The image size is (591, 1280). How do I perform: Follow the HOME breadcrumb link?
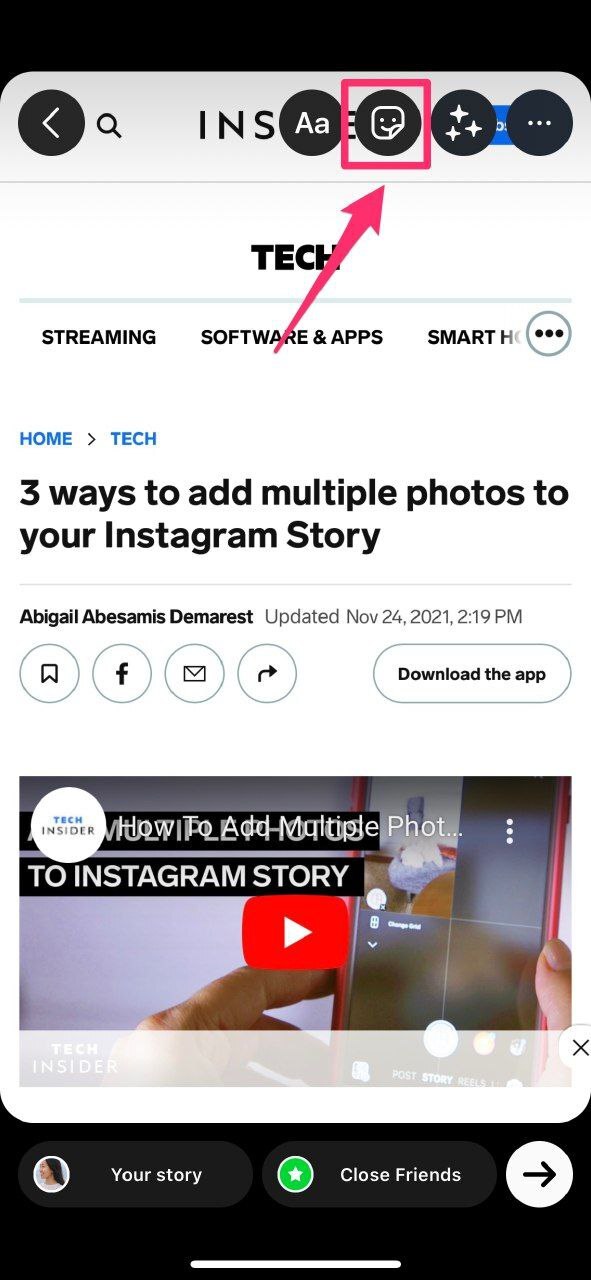46,439
